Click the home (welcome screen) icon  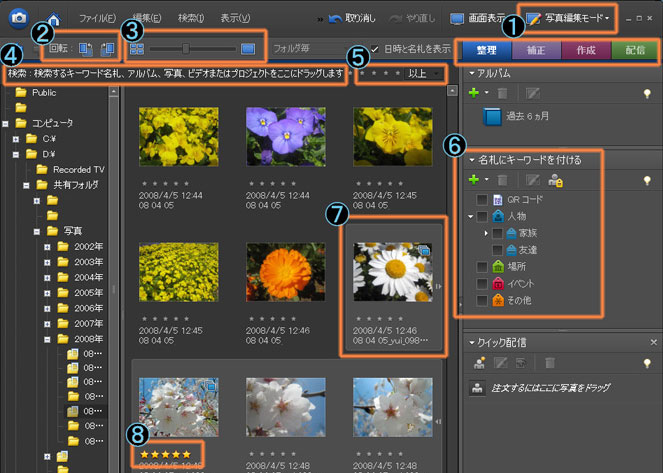click(52, 18)
